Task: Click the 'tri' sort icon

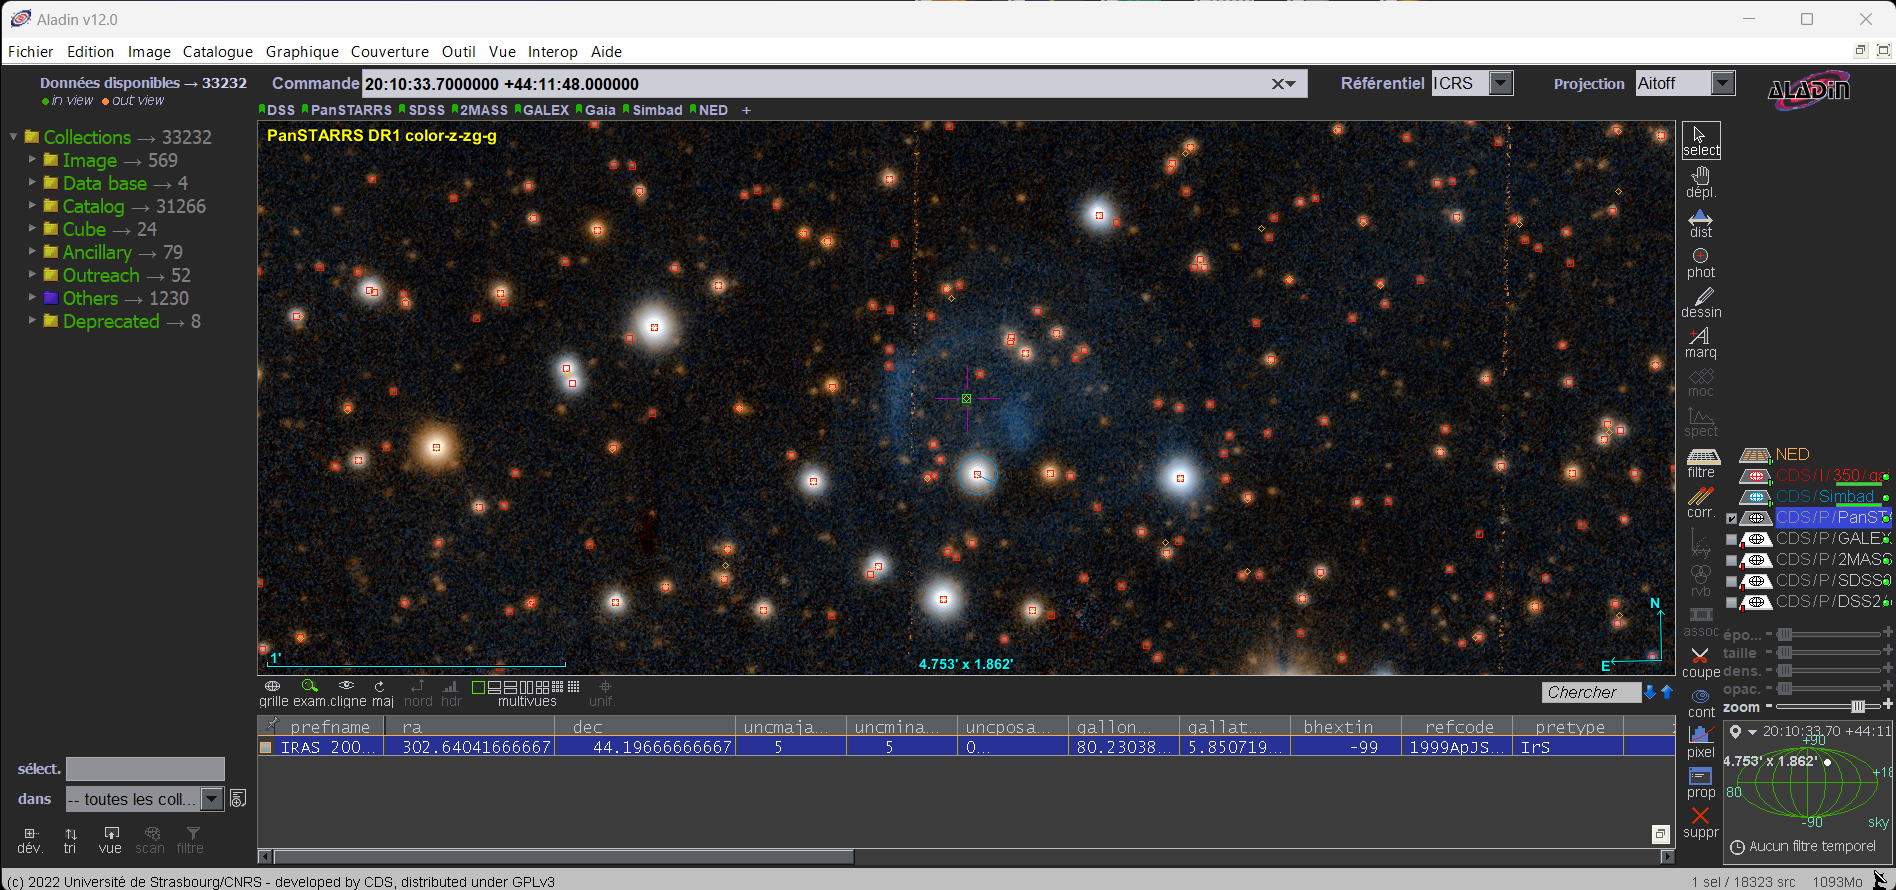Action: click(x=70, y=838)
